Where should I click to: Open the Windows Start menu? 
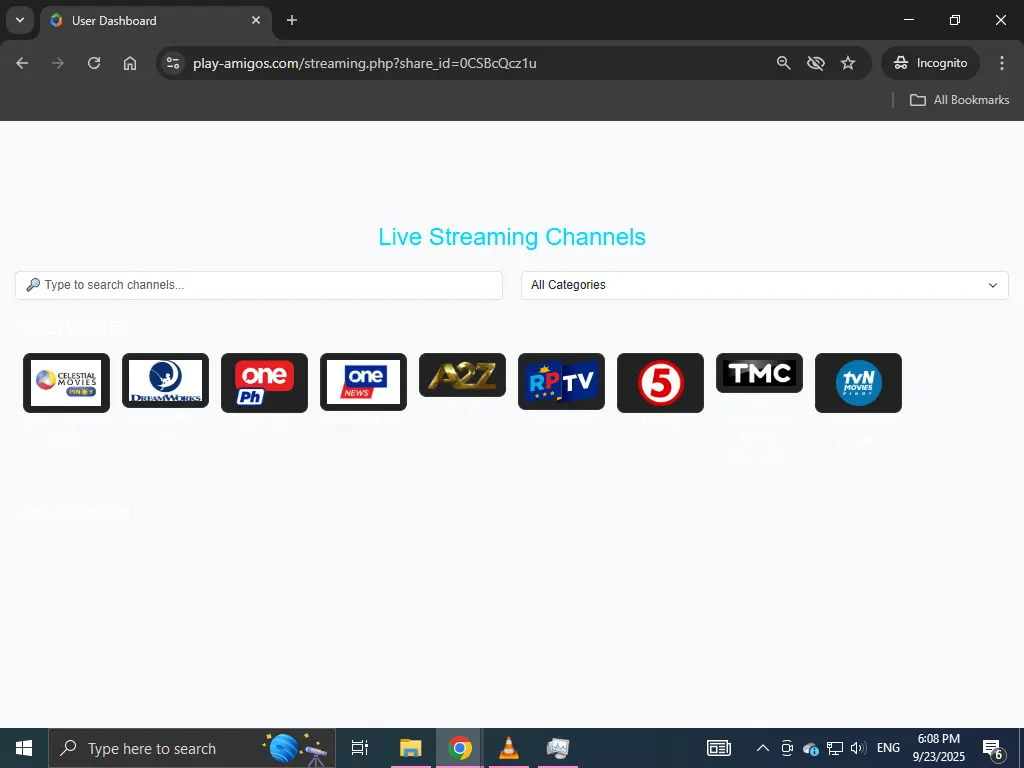24,748
